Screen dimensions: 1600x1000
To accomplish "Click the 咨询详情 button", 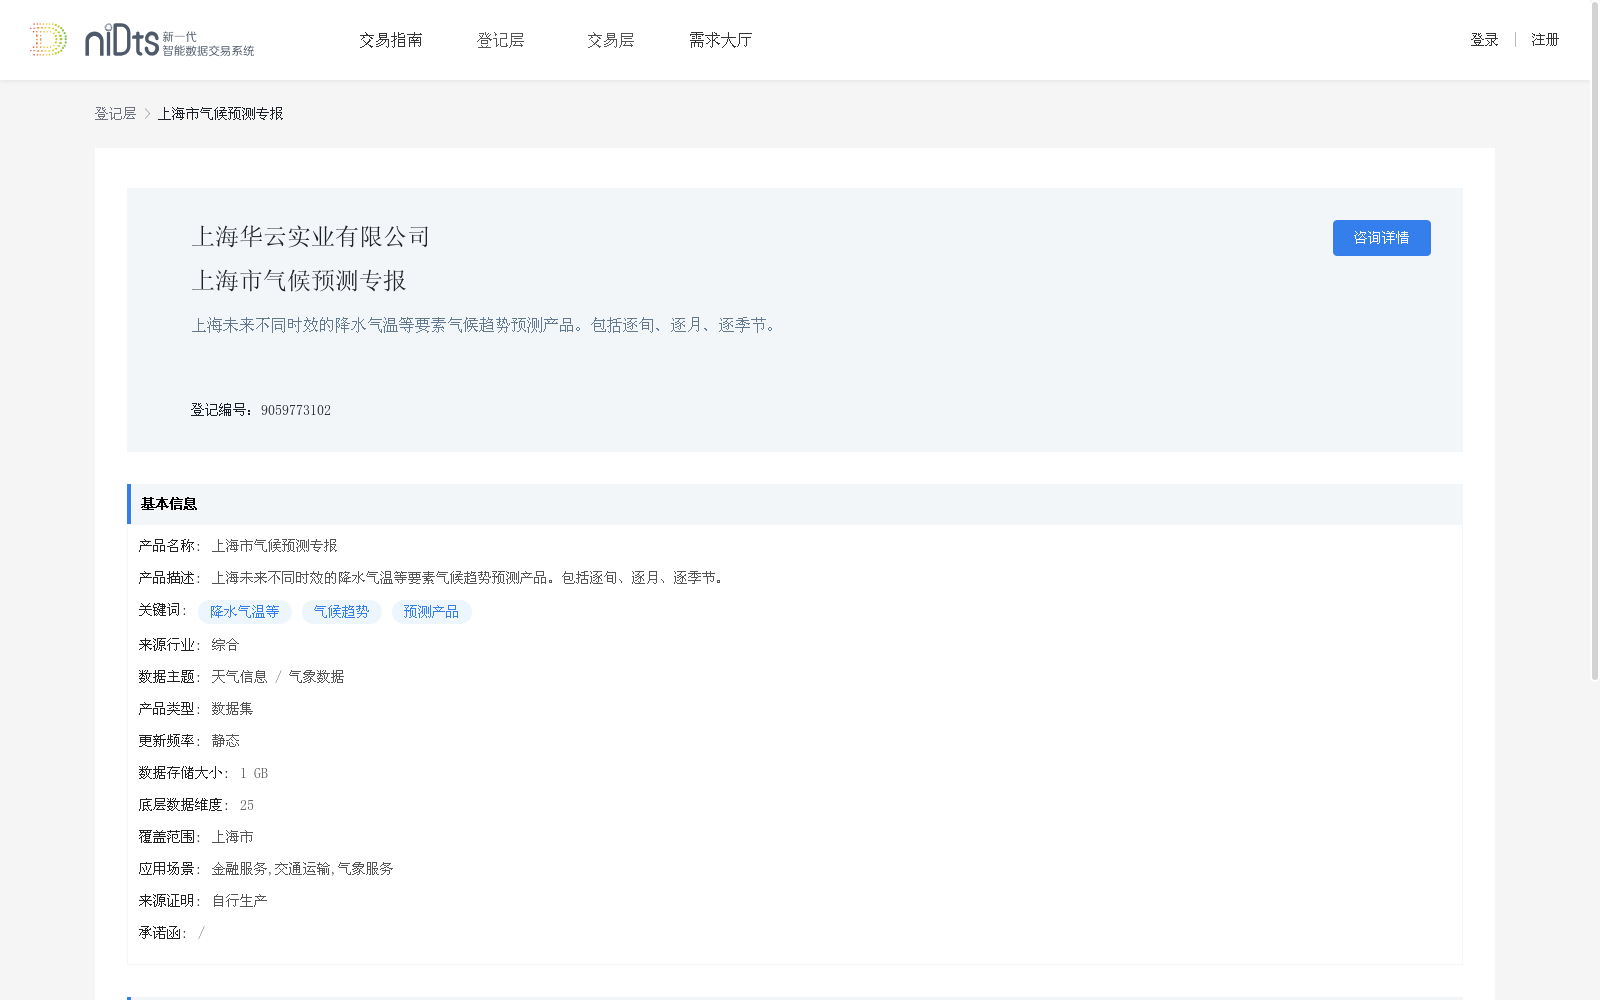I will 1381,238.
